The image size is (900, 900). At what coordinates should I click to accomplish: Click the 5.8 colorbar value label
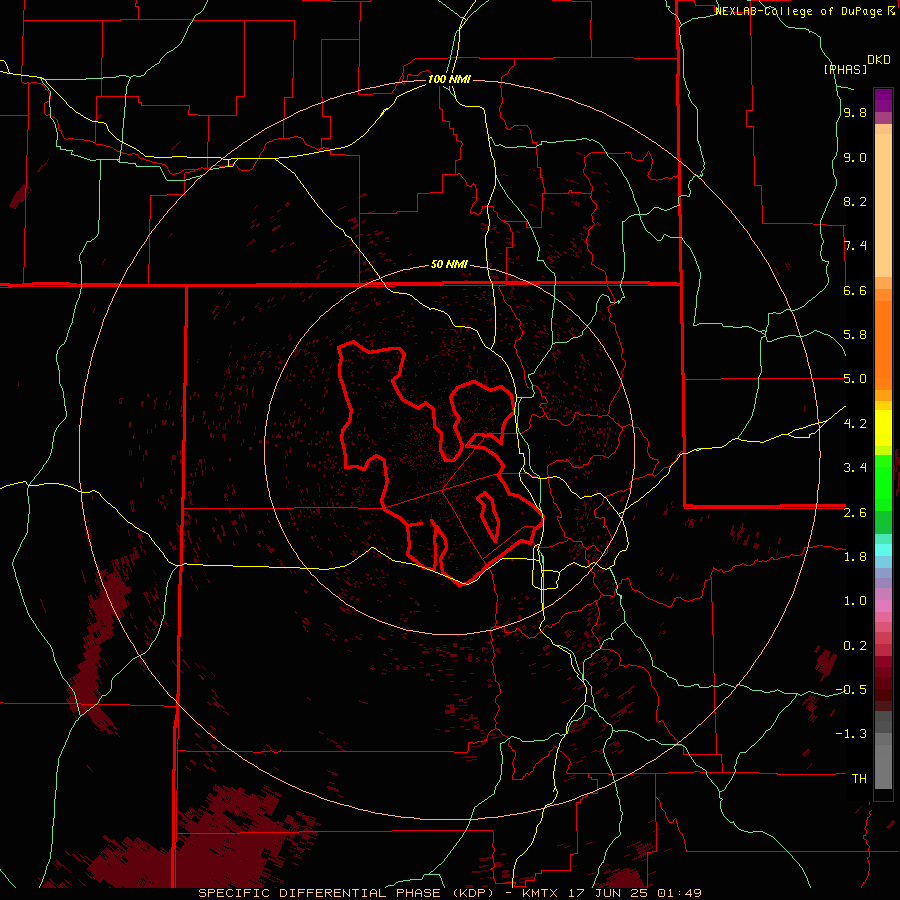point(855,335)
